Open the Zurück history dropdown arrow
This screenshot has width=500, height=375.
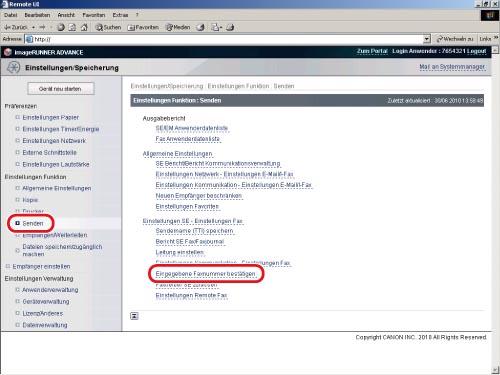tap(33, 27)
